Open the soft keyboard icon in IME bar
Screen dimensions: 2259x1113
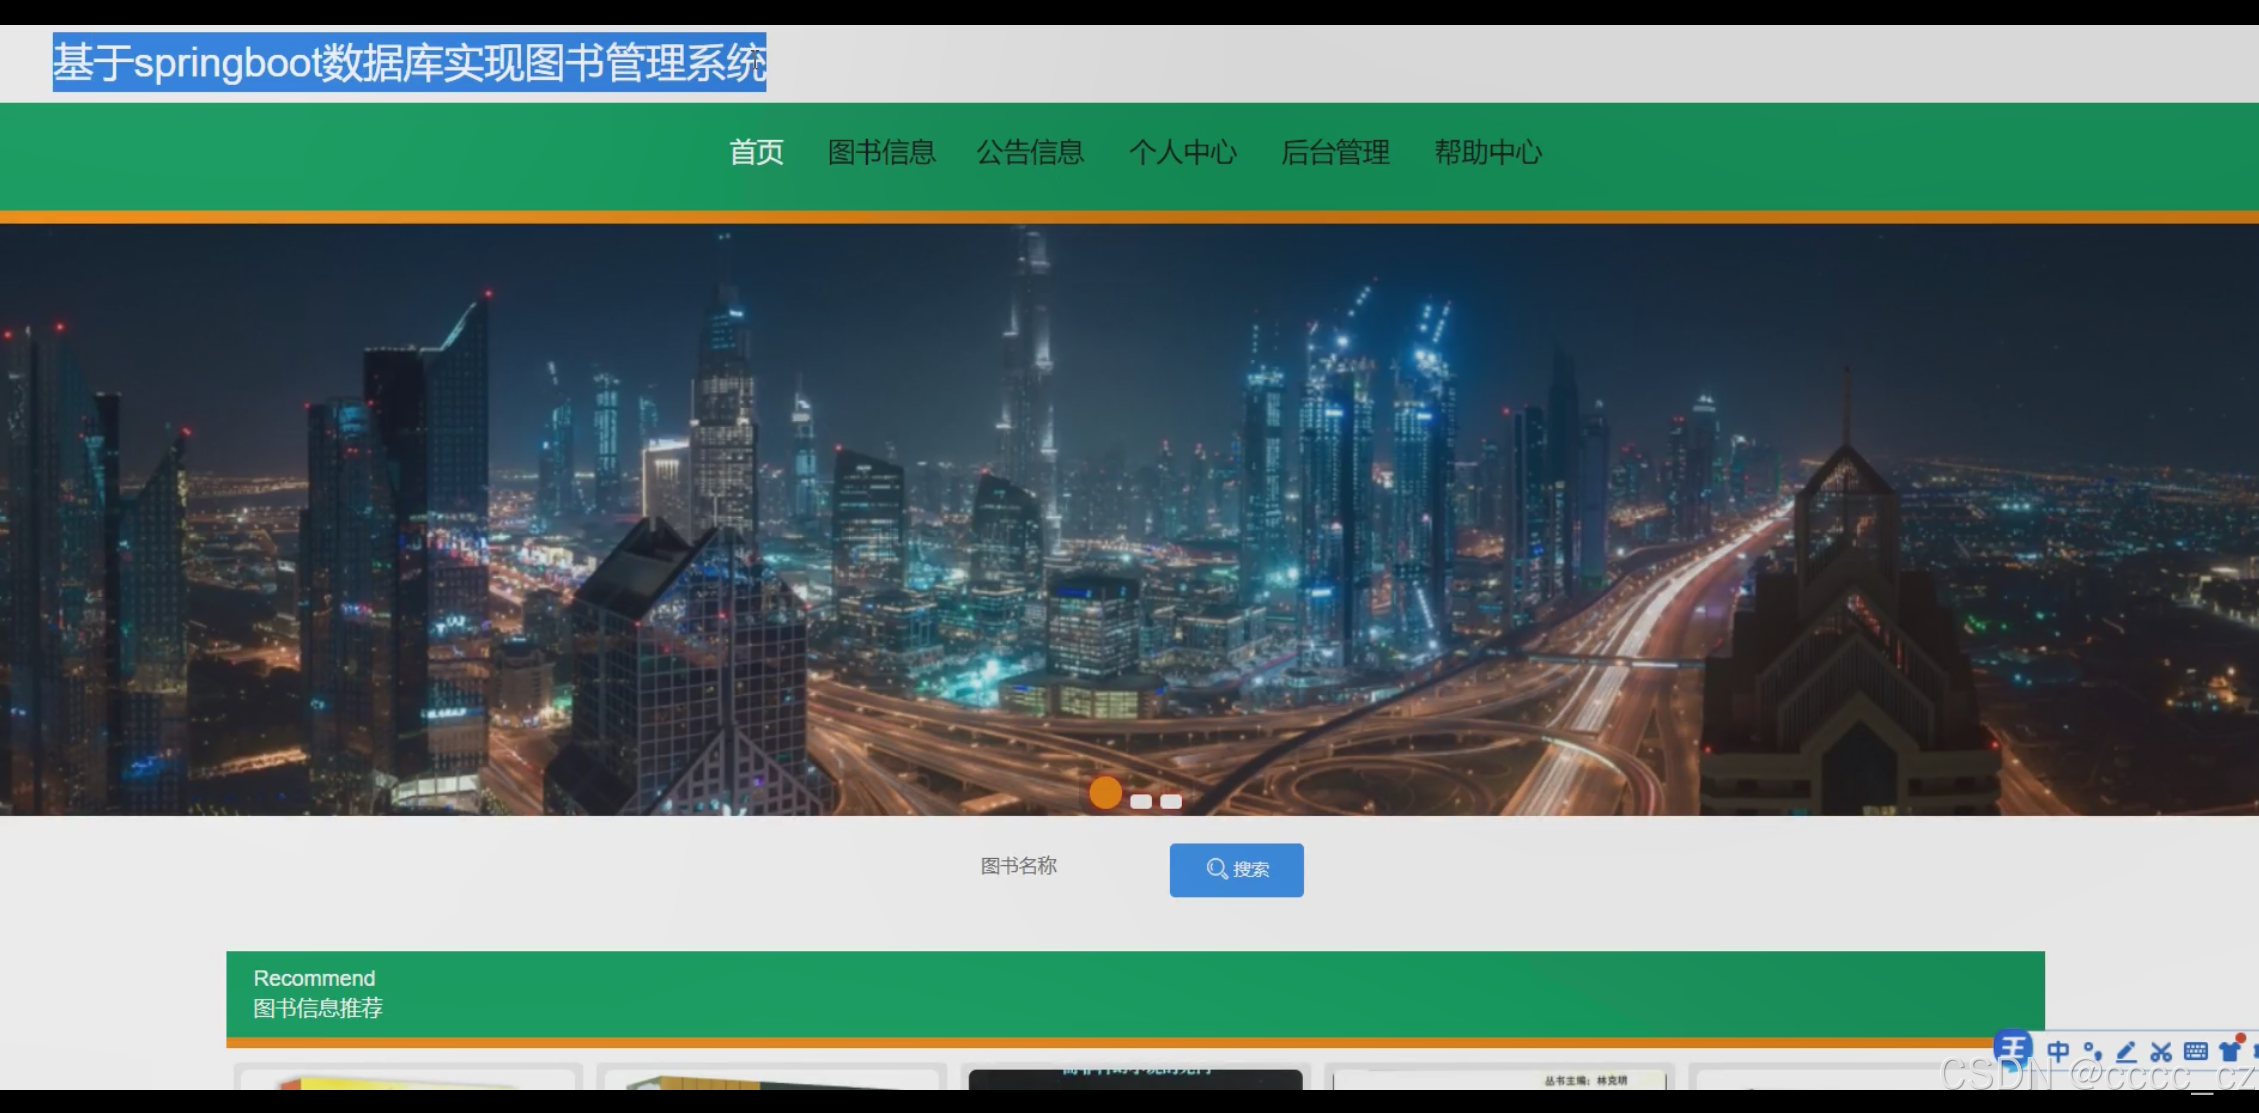click(x=2196, y=1051)
